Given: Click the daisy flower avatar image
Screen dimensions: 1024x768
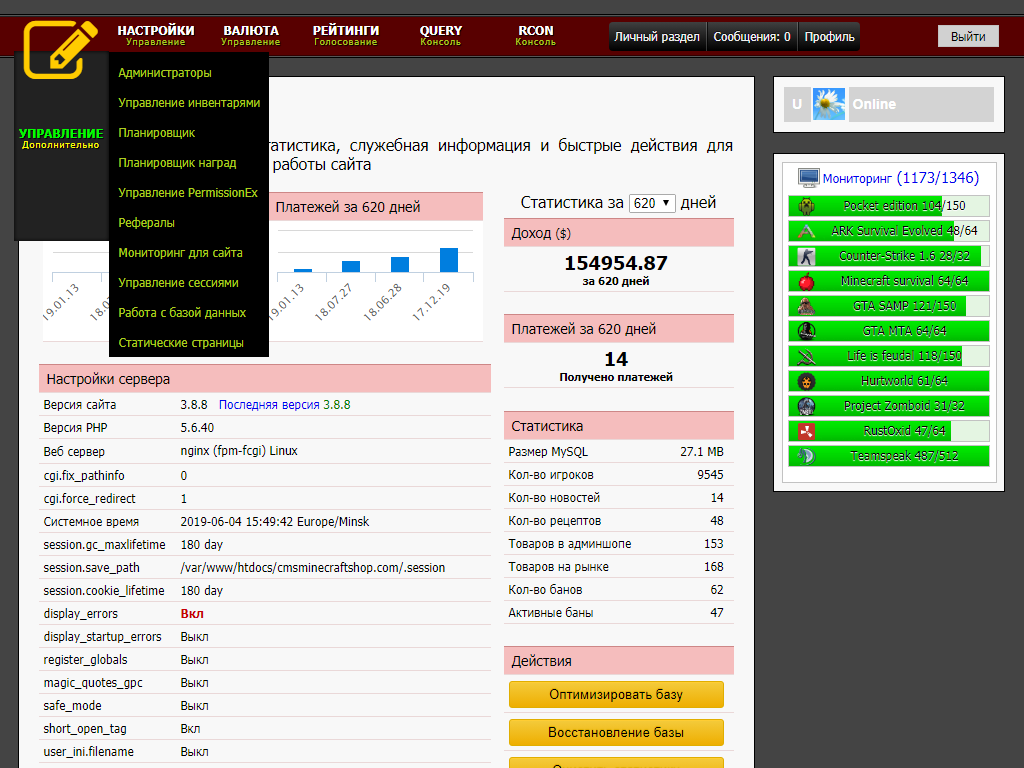Looking at the screenshot, I should pos(829,104).
